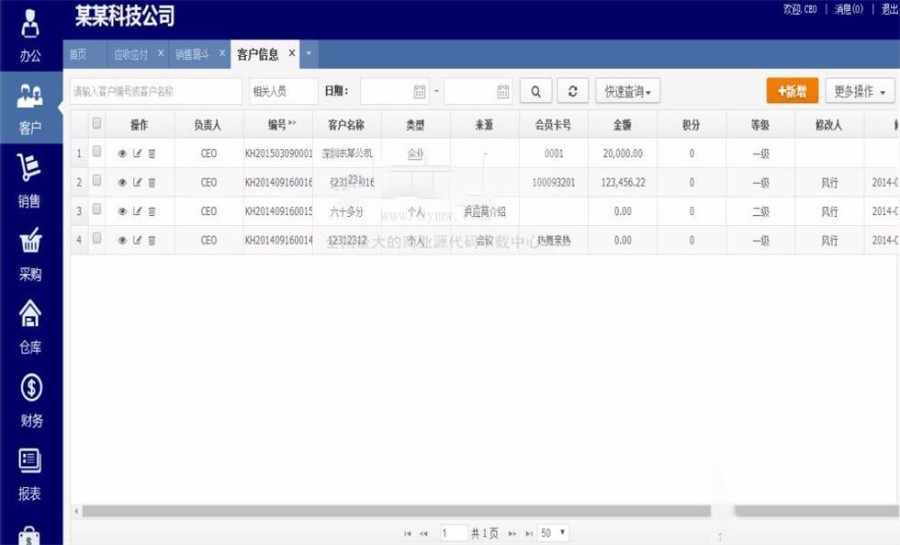View details of customer KH201409160014
This screenshot has height=545, width=900.
click(122, 240)
